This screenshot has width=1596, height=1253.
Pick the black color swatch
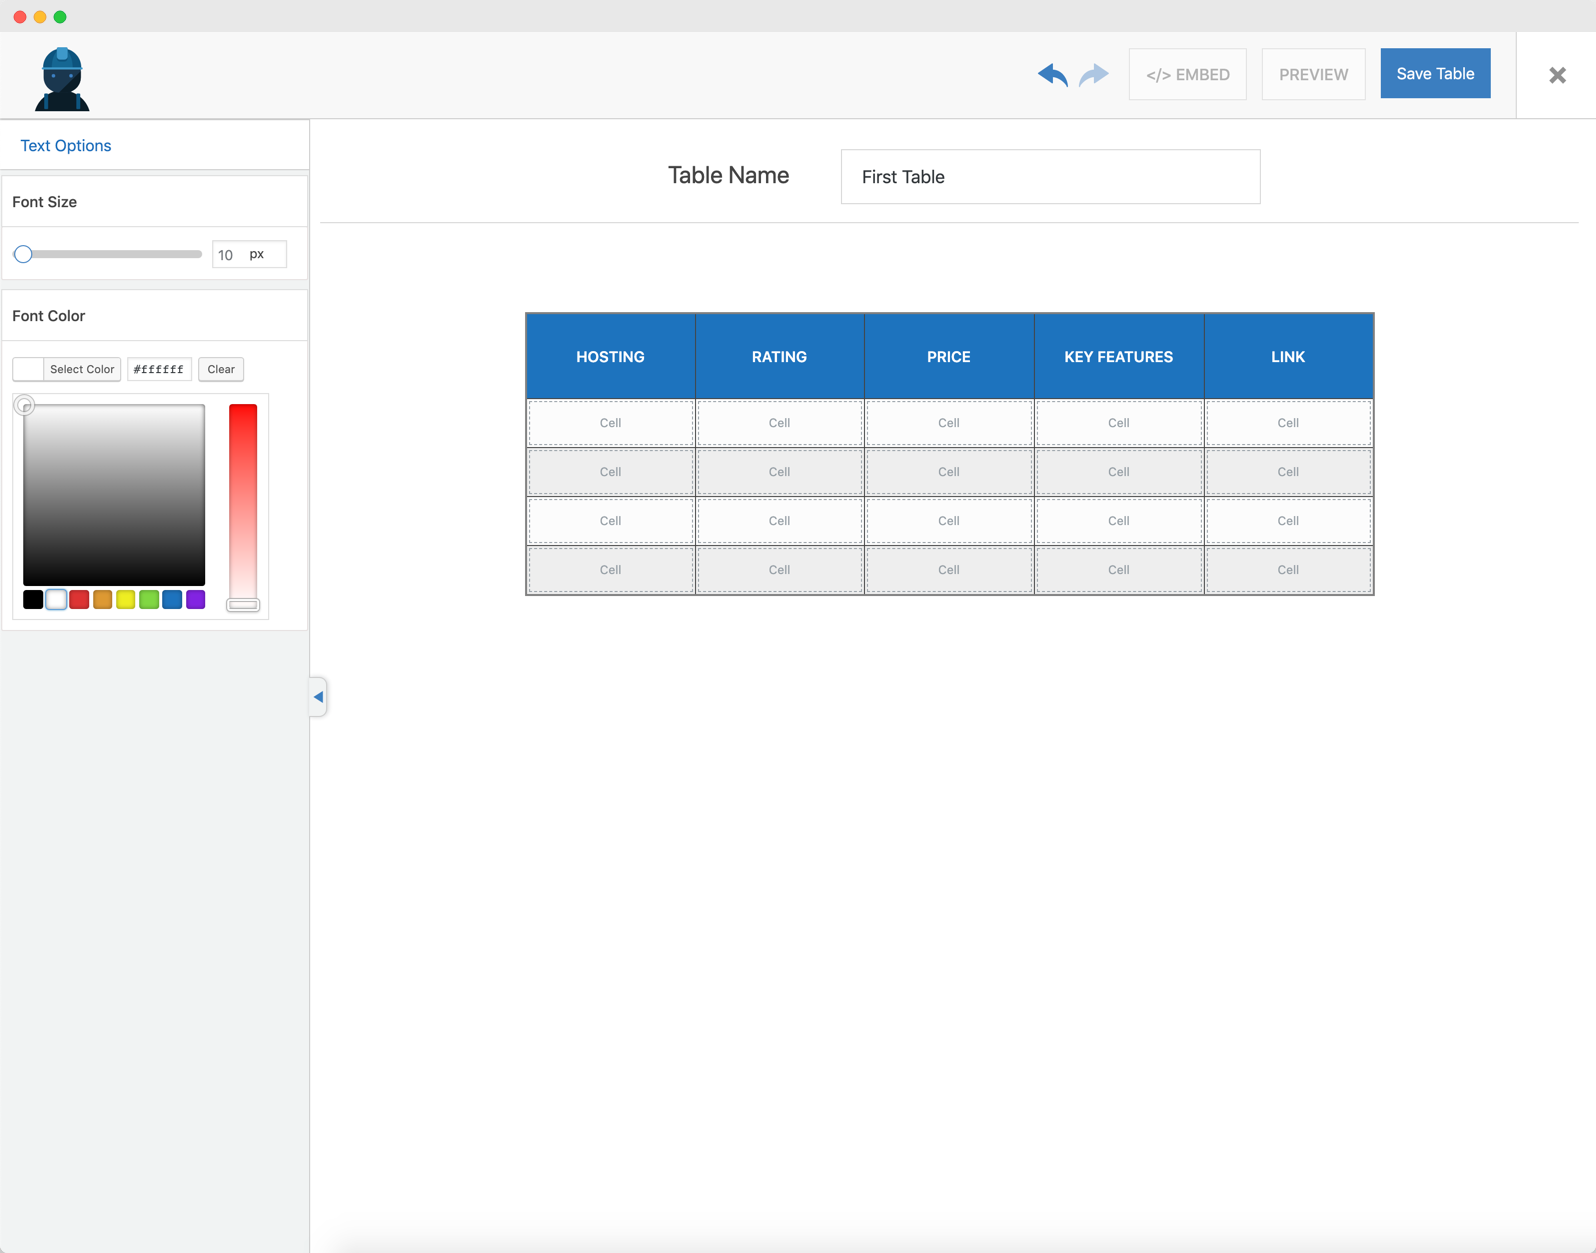pyautogui.click(x=33, y=600)
